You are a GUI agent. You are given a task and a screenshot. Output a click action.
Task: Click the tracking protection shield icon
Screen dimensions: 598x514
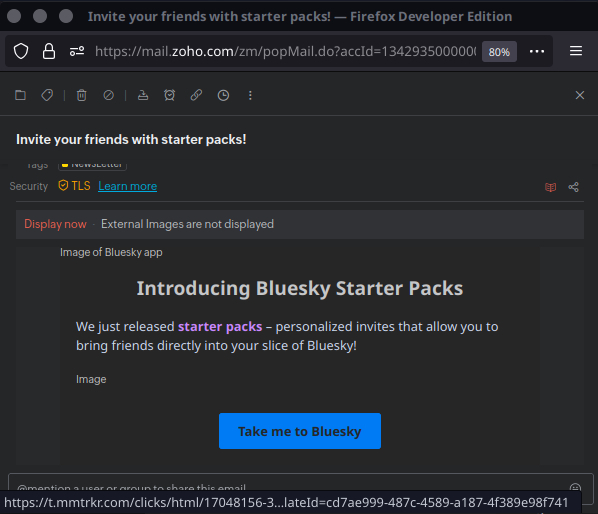21,51
